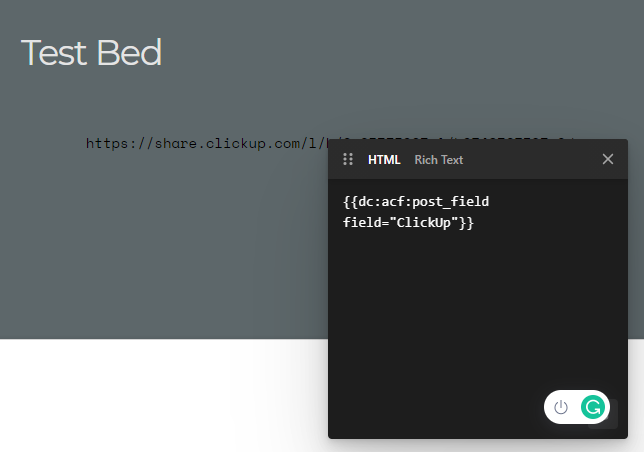Click white Grammarly pill between its icons
Image resolution: width=644 pixels, height=452 pixels.
(x=575, y=407)
